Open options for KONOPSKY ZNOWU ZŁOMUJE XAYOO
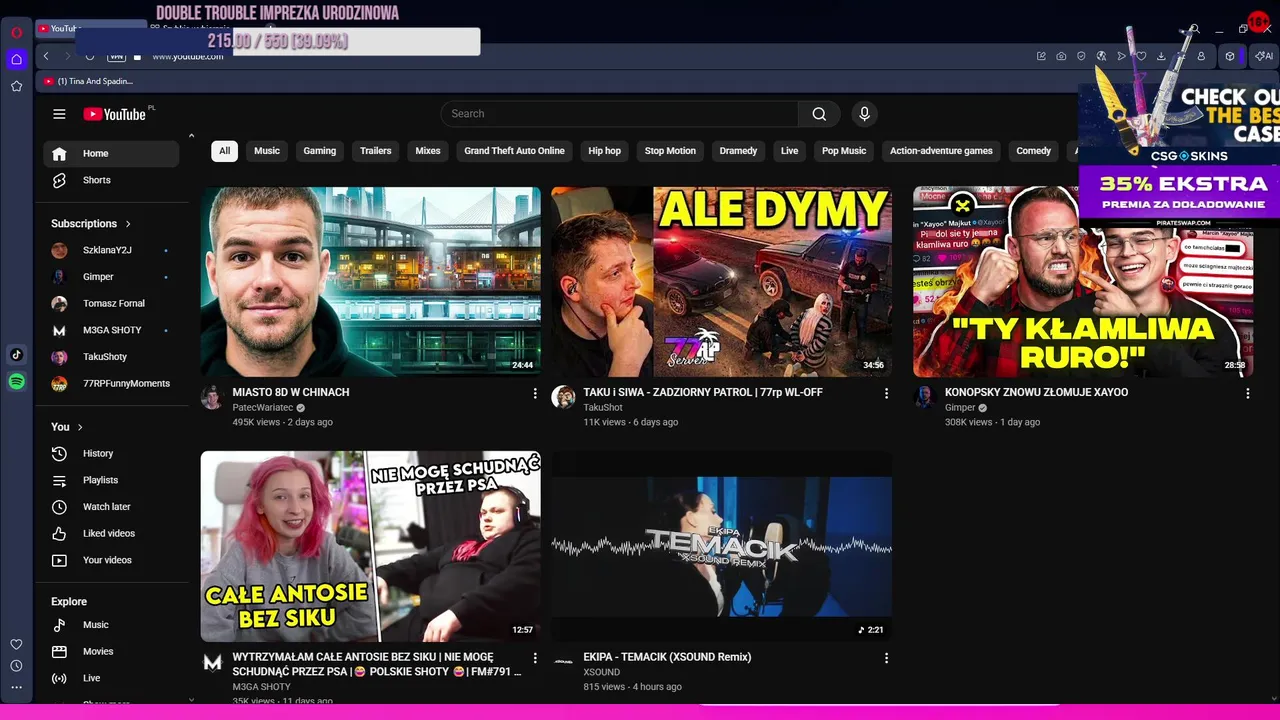This screenshot has height=720, width=1280. coord(1247,393)
